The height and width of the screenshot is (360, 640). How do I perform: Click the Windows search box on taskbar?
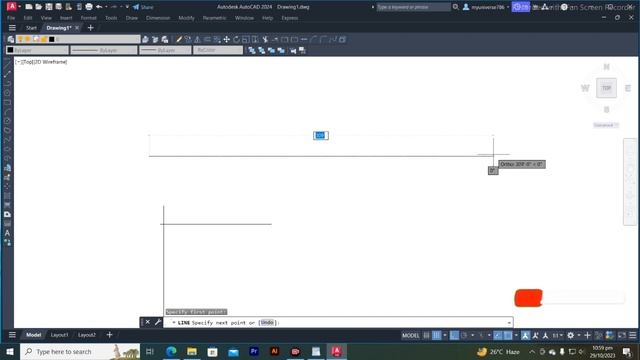tap(80, 351)
